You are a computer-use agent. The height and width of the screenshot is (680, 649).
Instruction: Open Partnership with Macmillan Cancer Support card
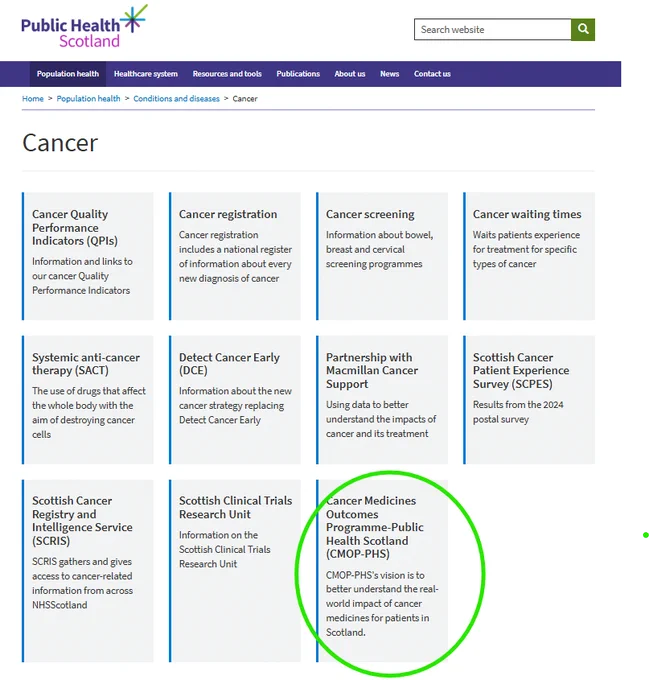382,399
